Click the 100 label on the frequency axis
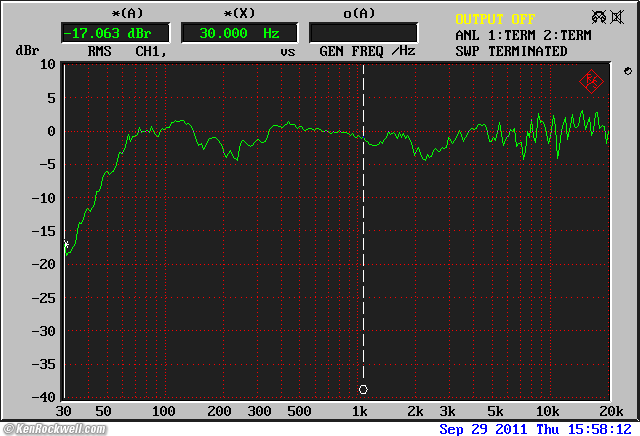The height and width of the screenshot is (436, 640). [164, 411]
